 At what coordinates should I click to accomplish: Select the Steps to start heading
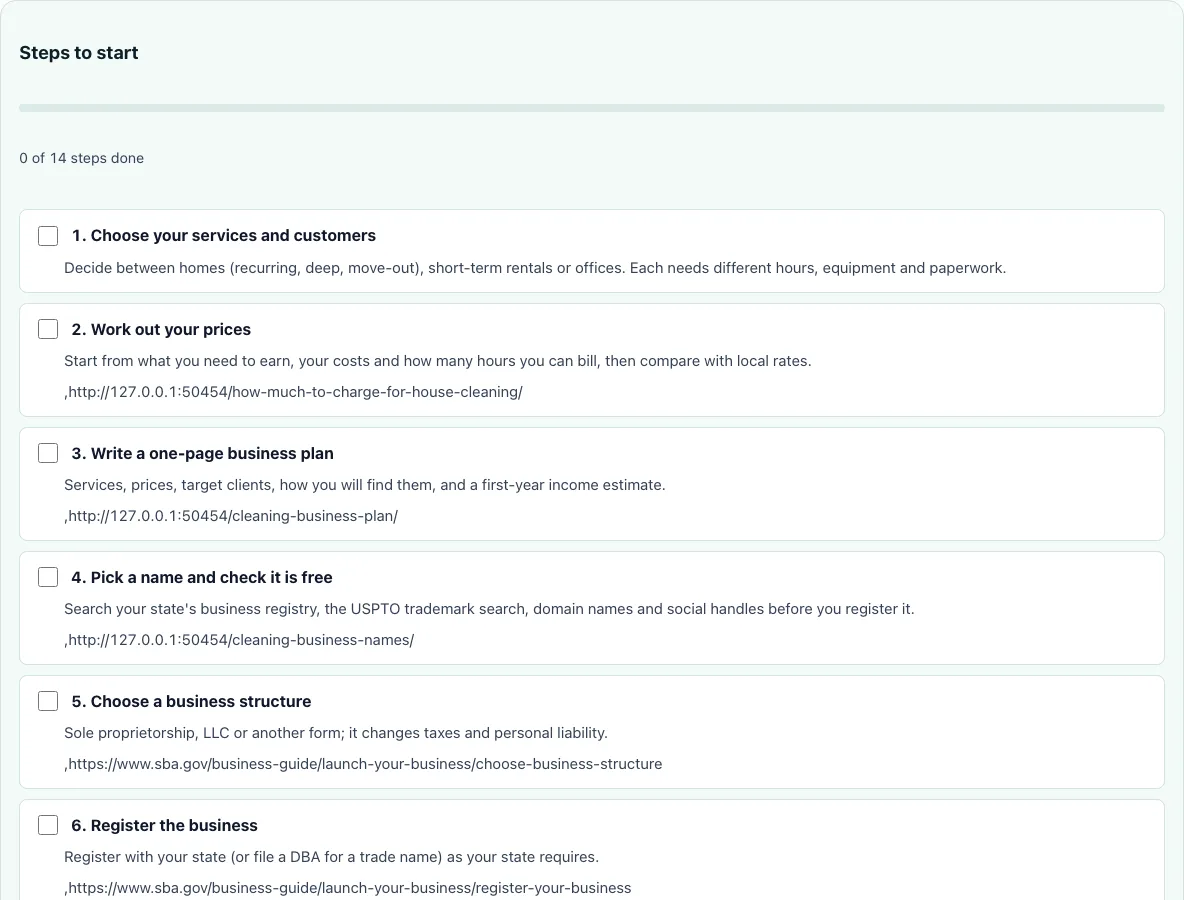79,53
